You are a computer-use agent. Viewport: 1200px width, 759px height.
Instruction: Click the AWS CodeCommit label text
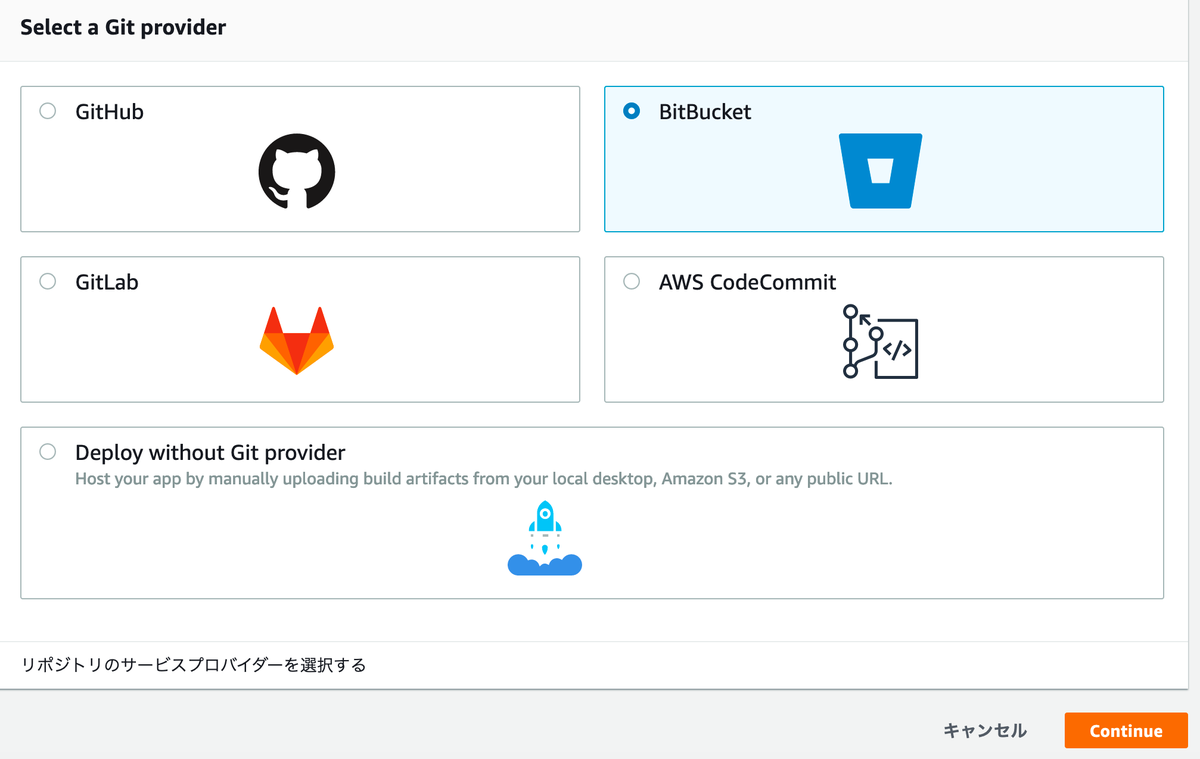748,282
